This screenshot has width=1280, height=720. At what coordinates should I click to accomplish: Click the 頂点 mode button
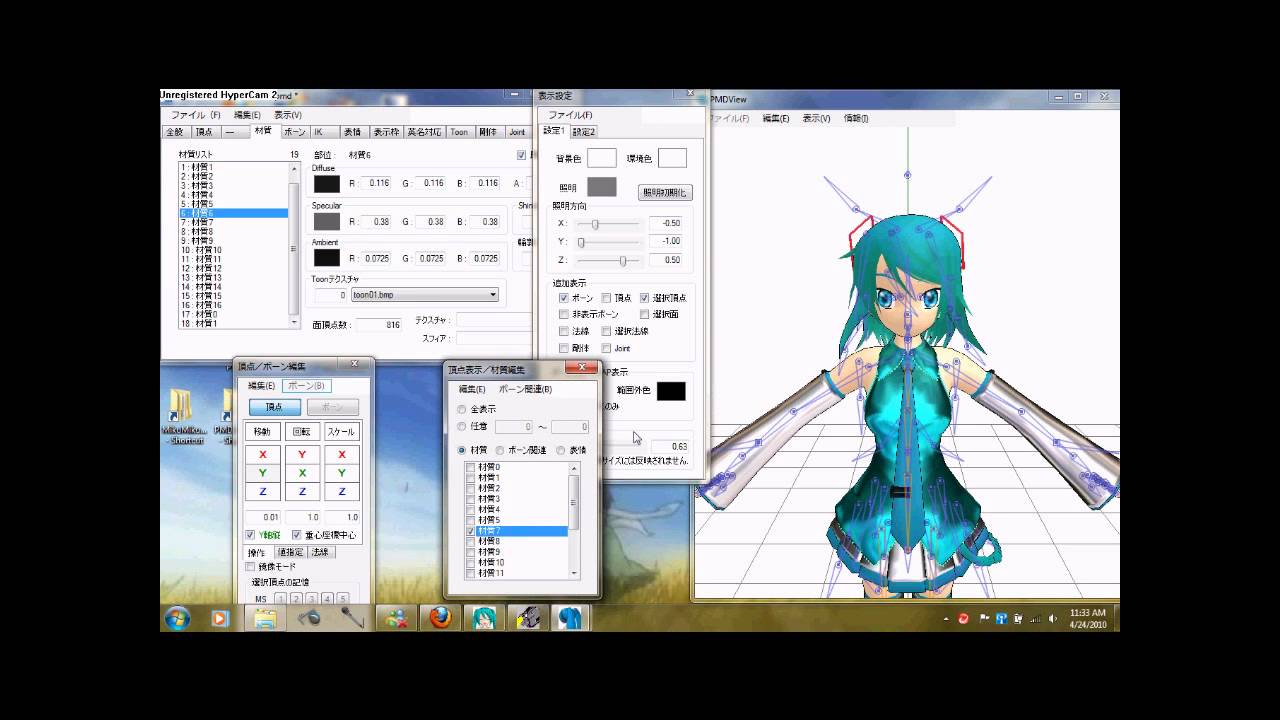[274, 407]
